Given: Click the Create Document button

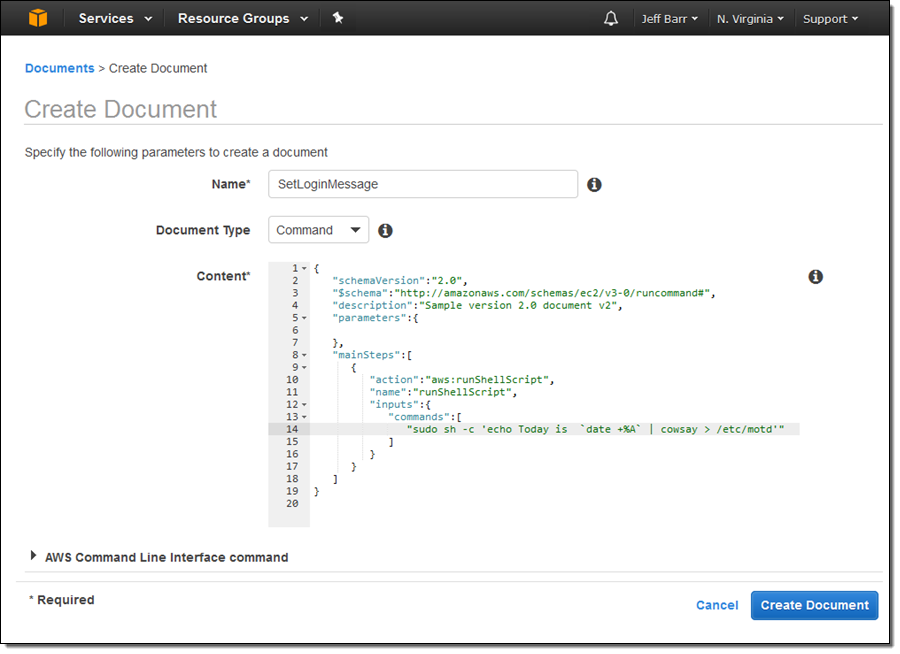Looking at the screenshot, I should click(814, 605).
